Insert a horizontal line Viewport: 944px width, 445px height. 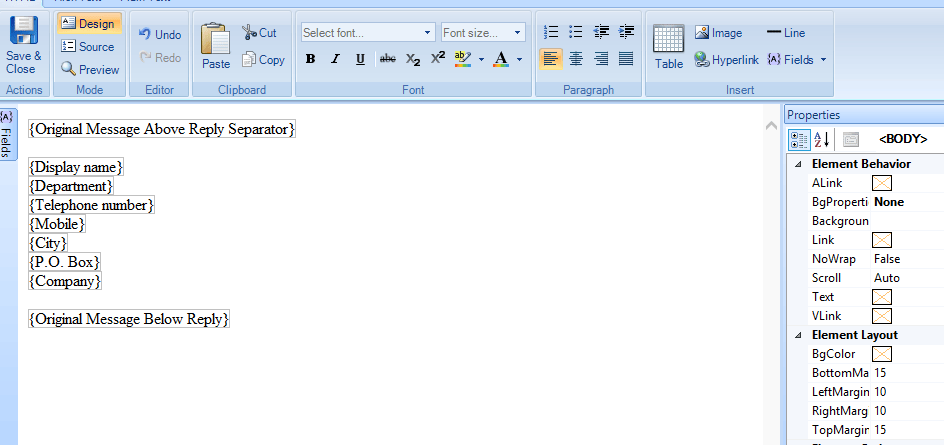tap(786, 33)
